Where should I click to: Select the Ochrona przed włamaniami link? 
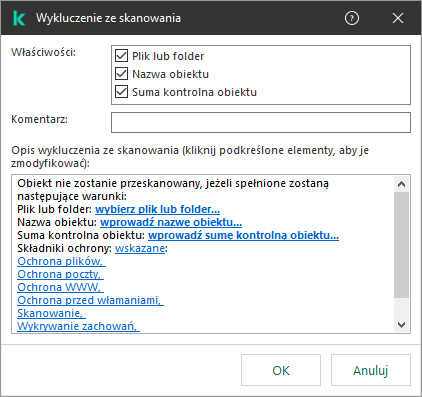(x=90, y=300)
